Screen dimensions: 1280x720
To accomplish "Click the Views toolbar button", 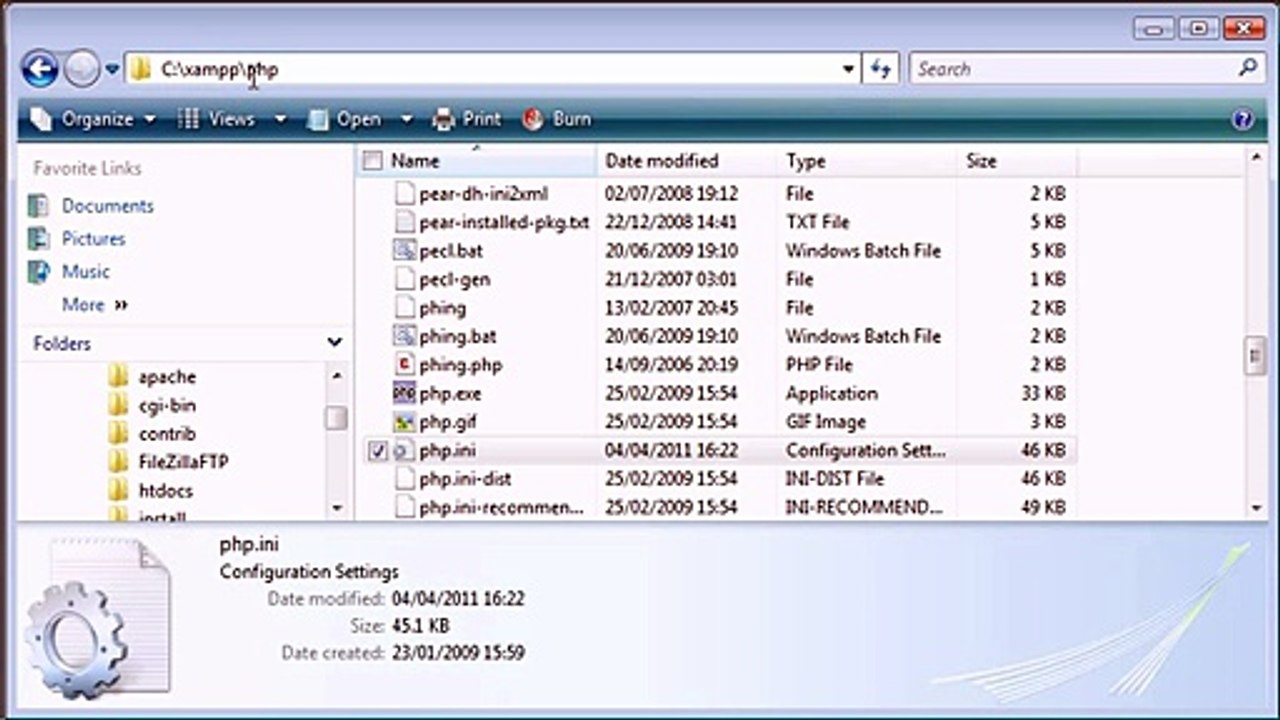I will [218, 119].
